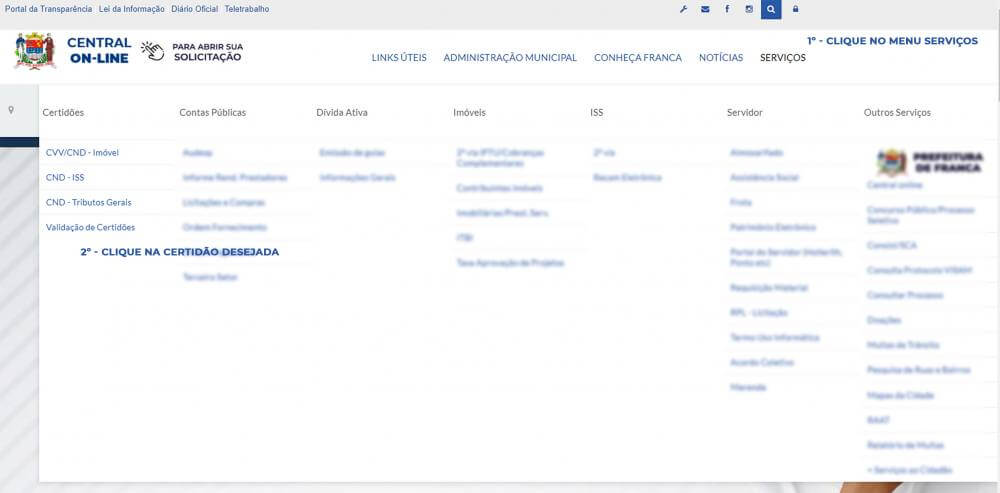Open Mapas da Cidade link
1000x493 pixels.
coord(900,395)
